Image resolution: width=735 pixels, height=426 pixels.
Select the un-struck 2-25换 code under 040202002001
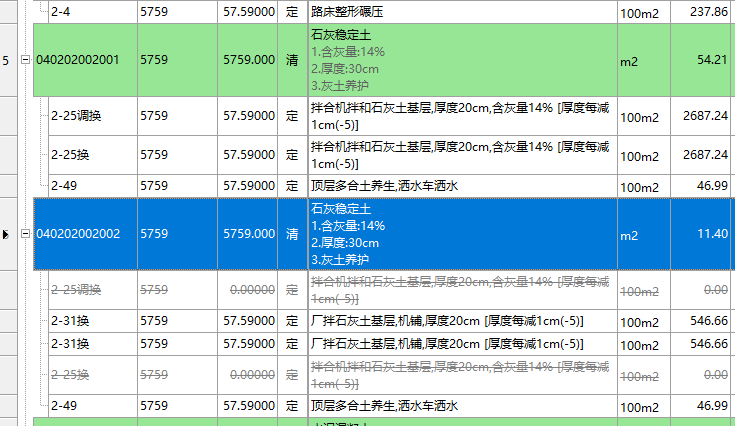(x=70, y=155)
